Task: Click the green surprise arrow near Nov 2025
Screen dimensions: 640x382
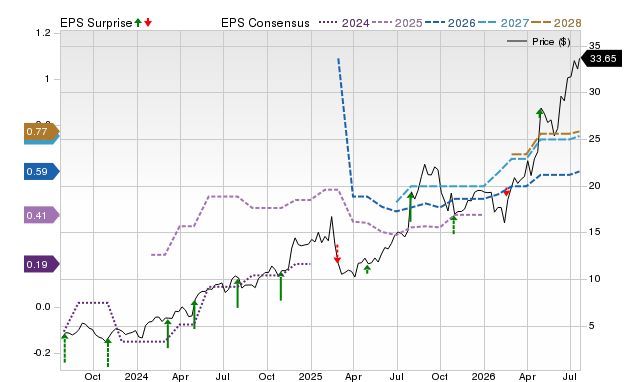Action: tap(454, 224)
